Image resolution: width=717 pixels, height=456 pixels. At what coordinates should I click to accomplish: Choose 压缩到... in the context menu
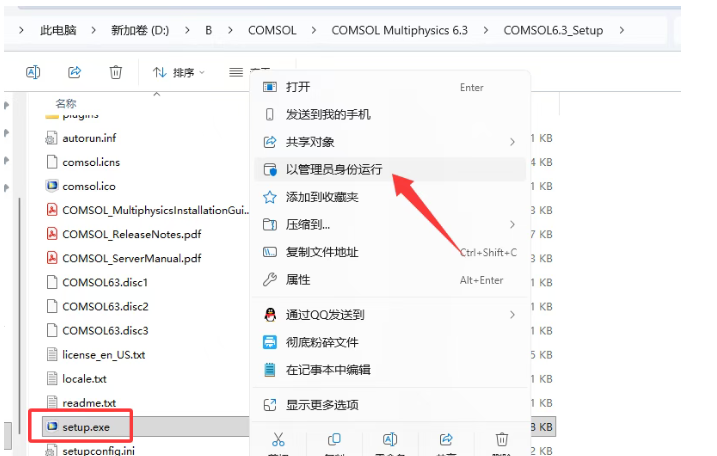390,225
